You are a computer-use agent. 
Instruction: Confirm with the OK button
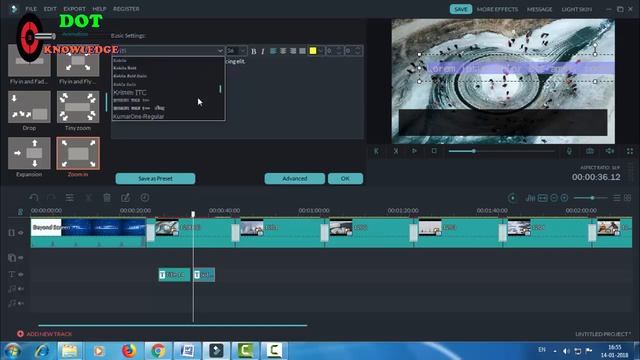(345, 178)
